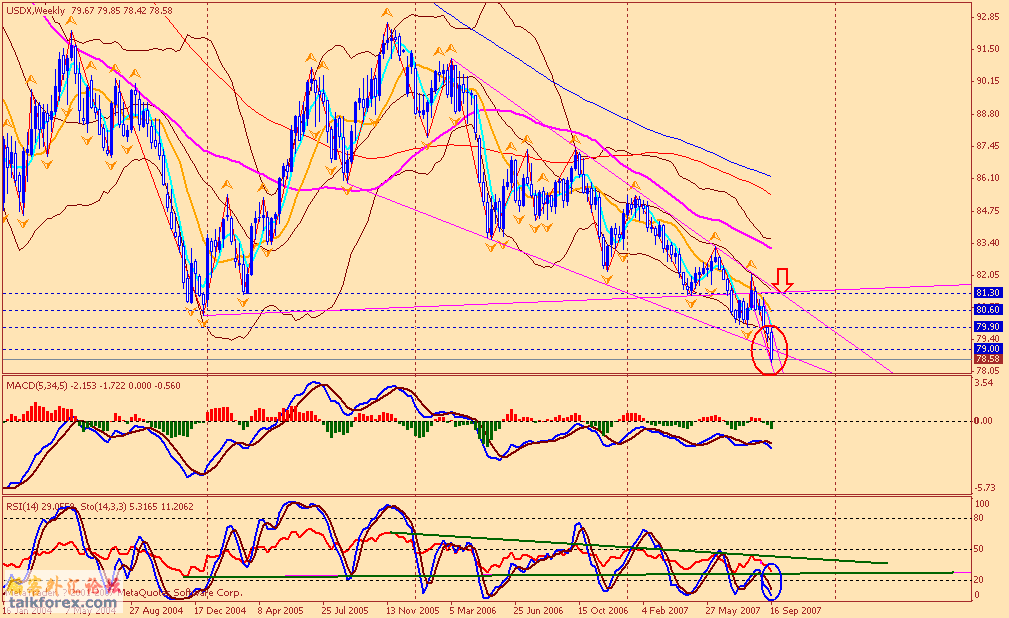Click the 20 oscillator scale label
Viewport: 1009px width, 618px height.
pos(979,580)
